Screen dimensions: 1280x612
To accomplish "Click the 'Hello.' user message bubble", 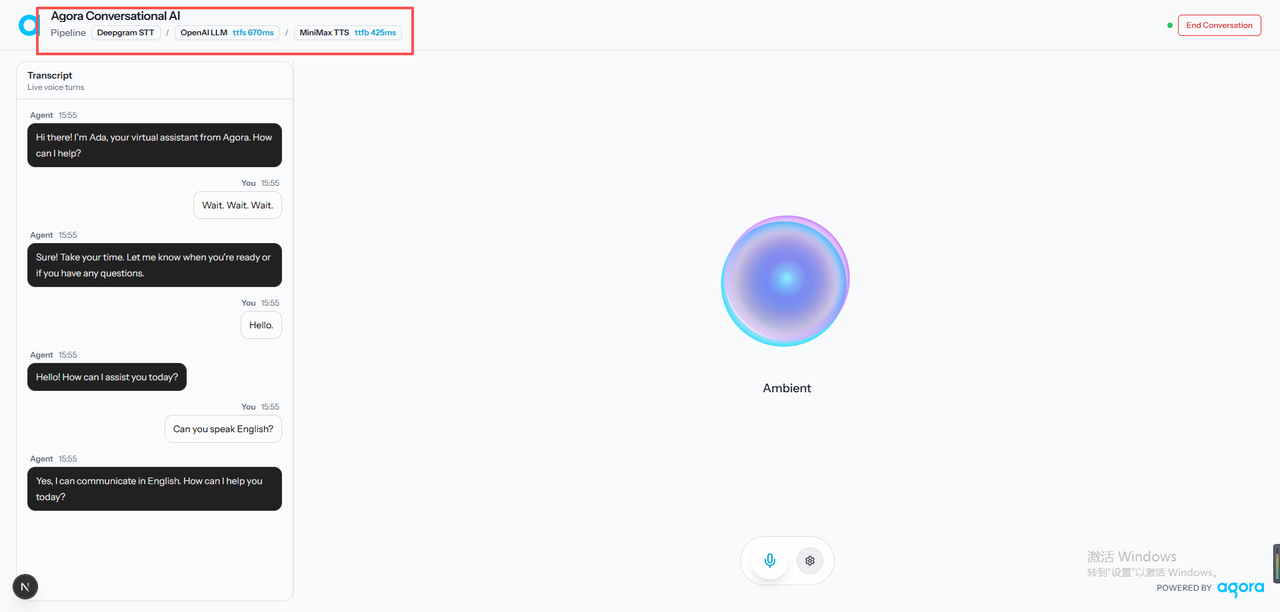I will 261,325.
